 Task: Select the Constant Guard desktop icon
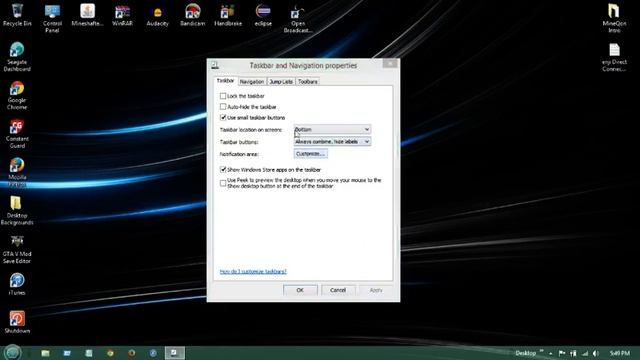[17, 133]
